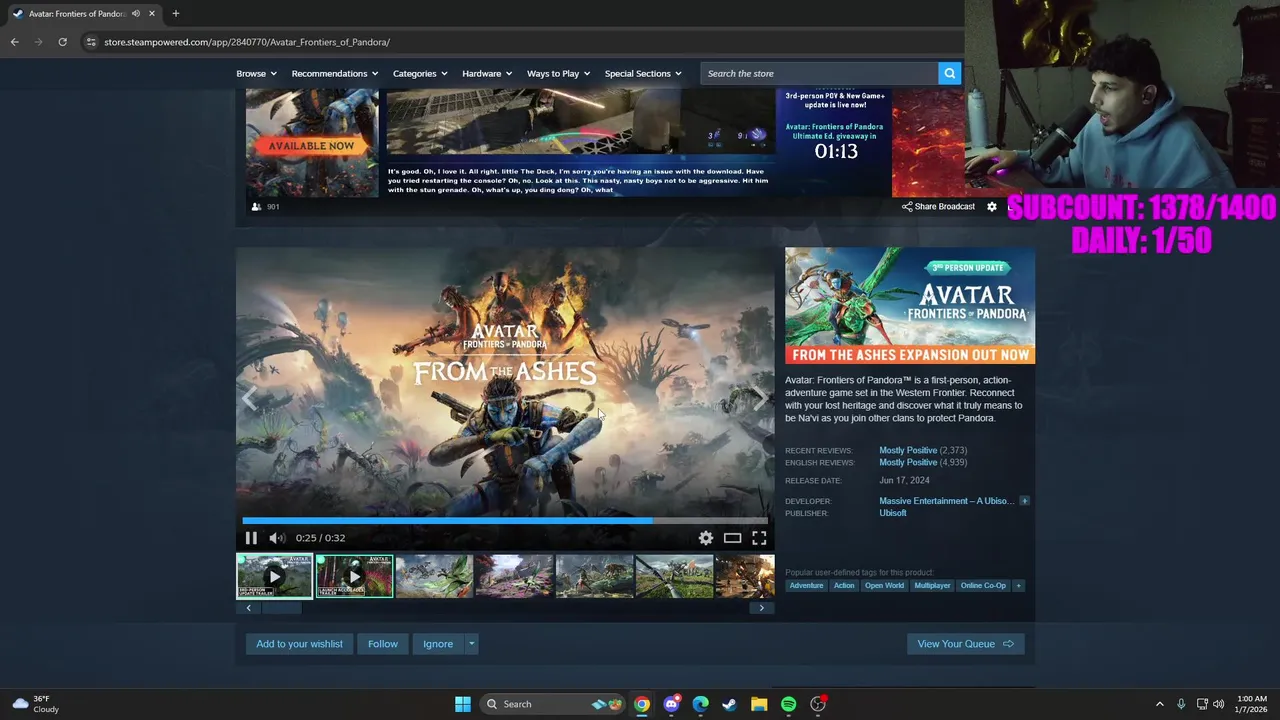
Task: Open Spotify from the taskbar
Action: tap(788, 704)
